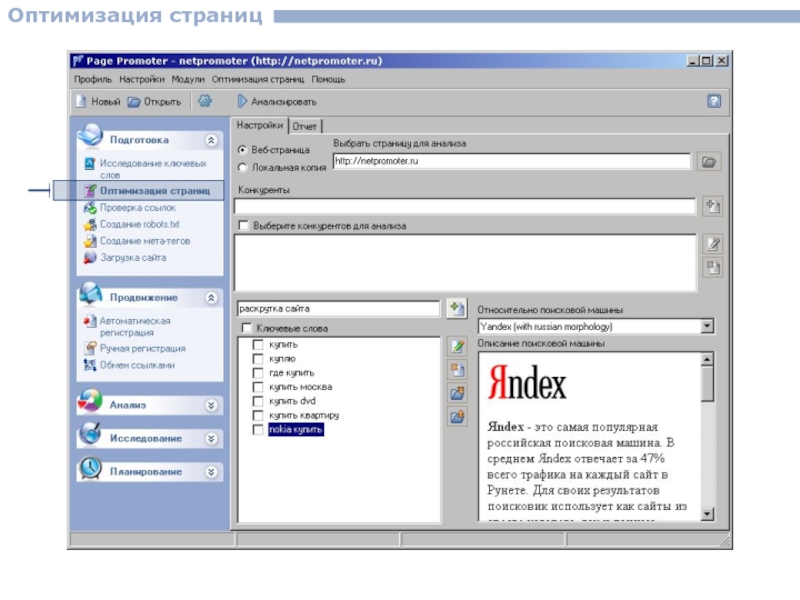Open Создание мета-тегов sidebar link
This screenshot has width=800, height=600.
point(145,241)
